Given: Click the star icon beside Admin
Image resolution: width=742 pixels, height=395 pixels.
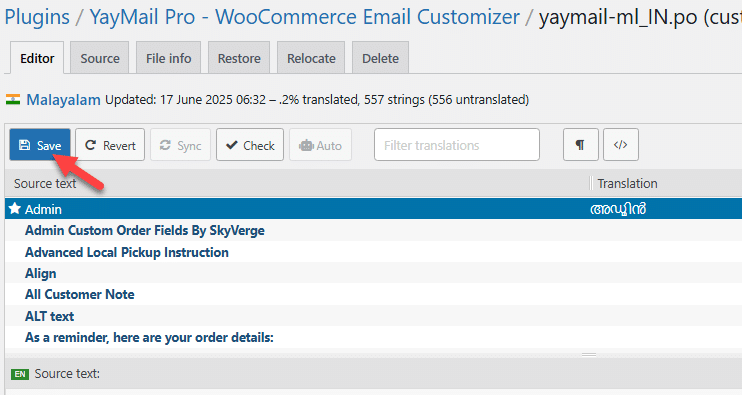Looking at the screenshot, I should pos(15,209).
